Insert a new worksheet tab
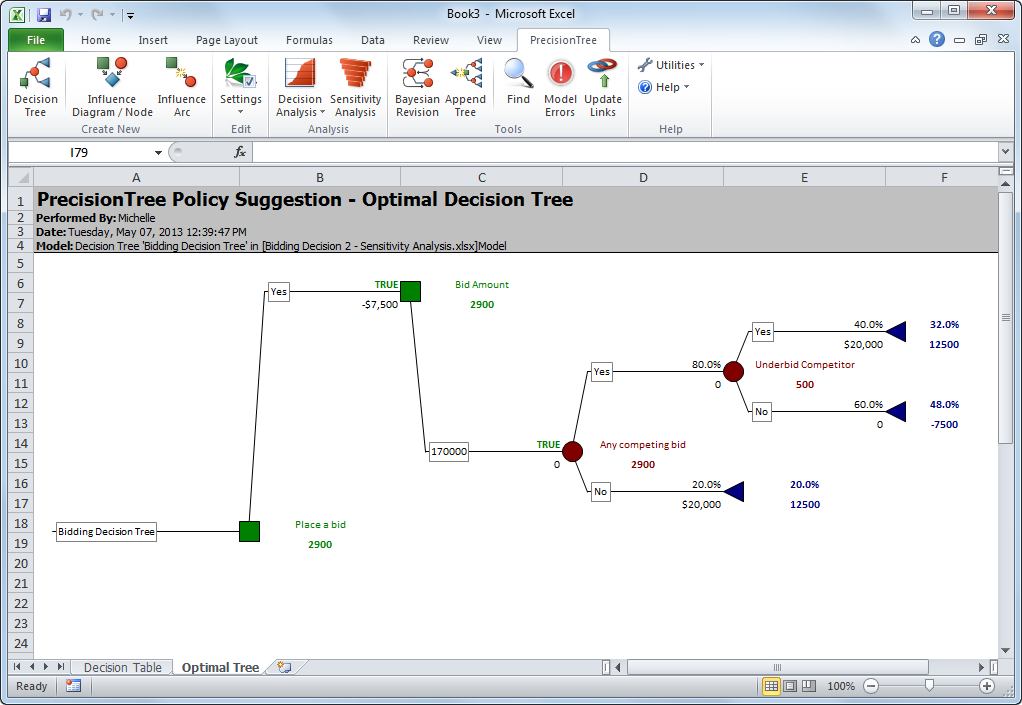Image resolution: width=1022 pixels, height=705 pixels. point(284,667)
